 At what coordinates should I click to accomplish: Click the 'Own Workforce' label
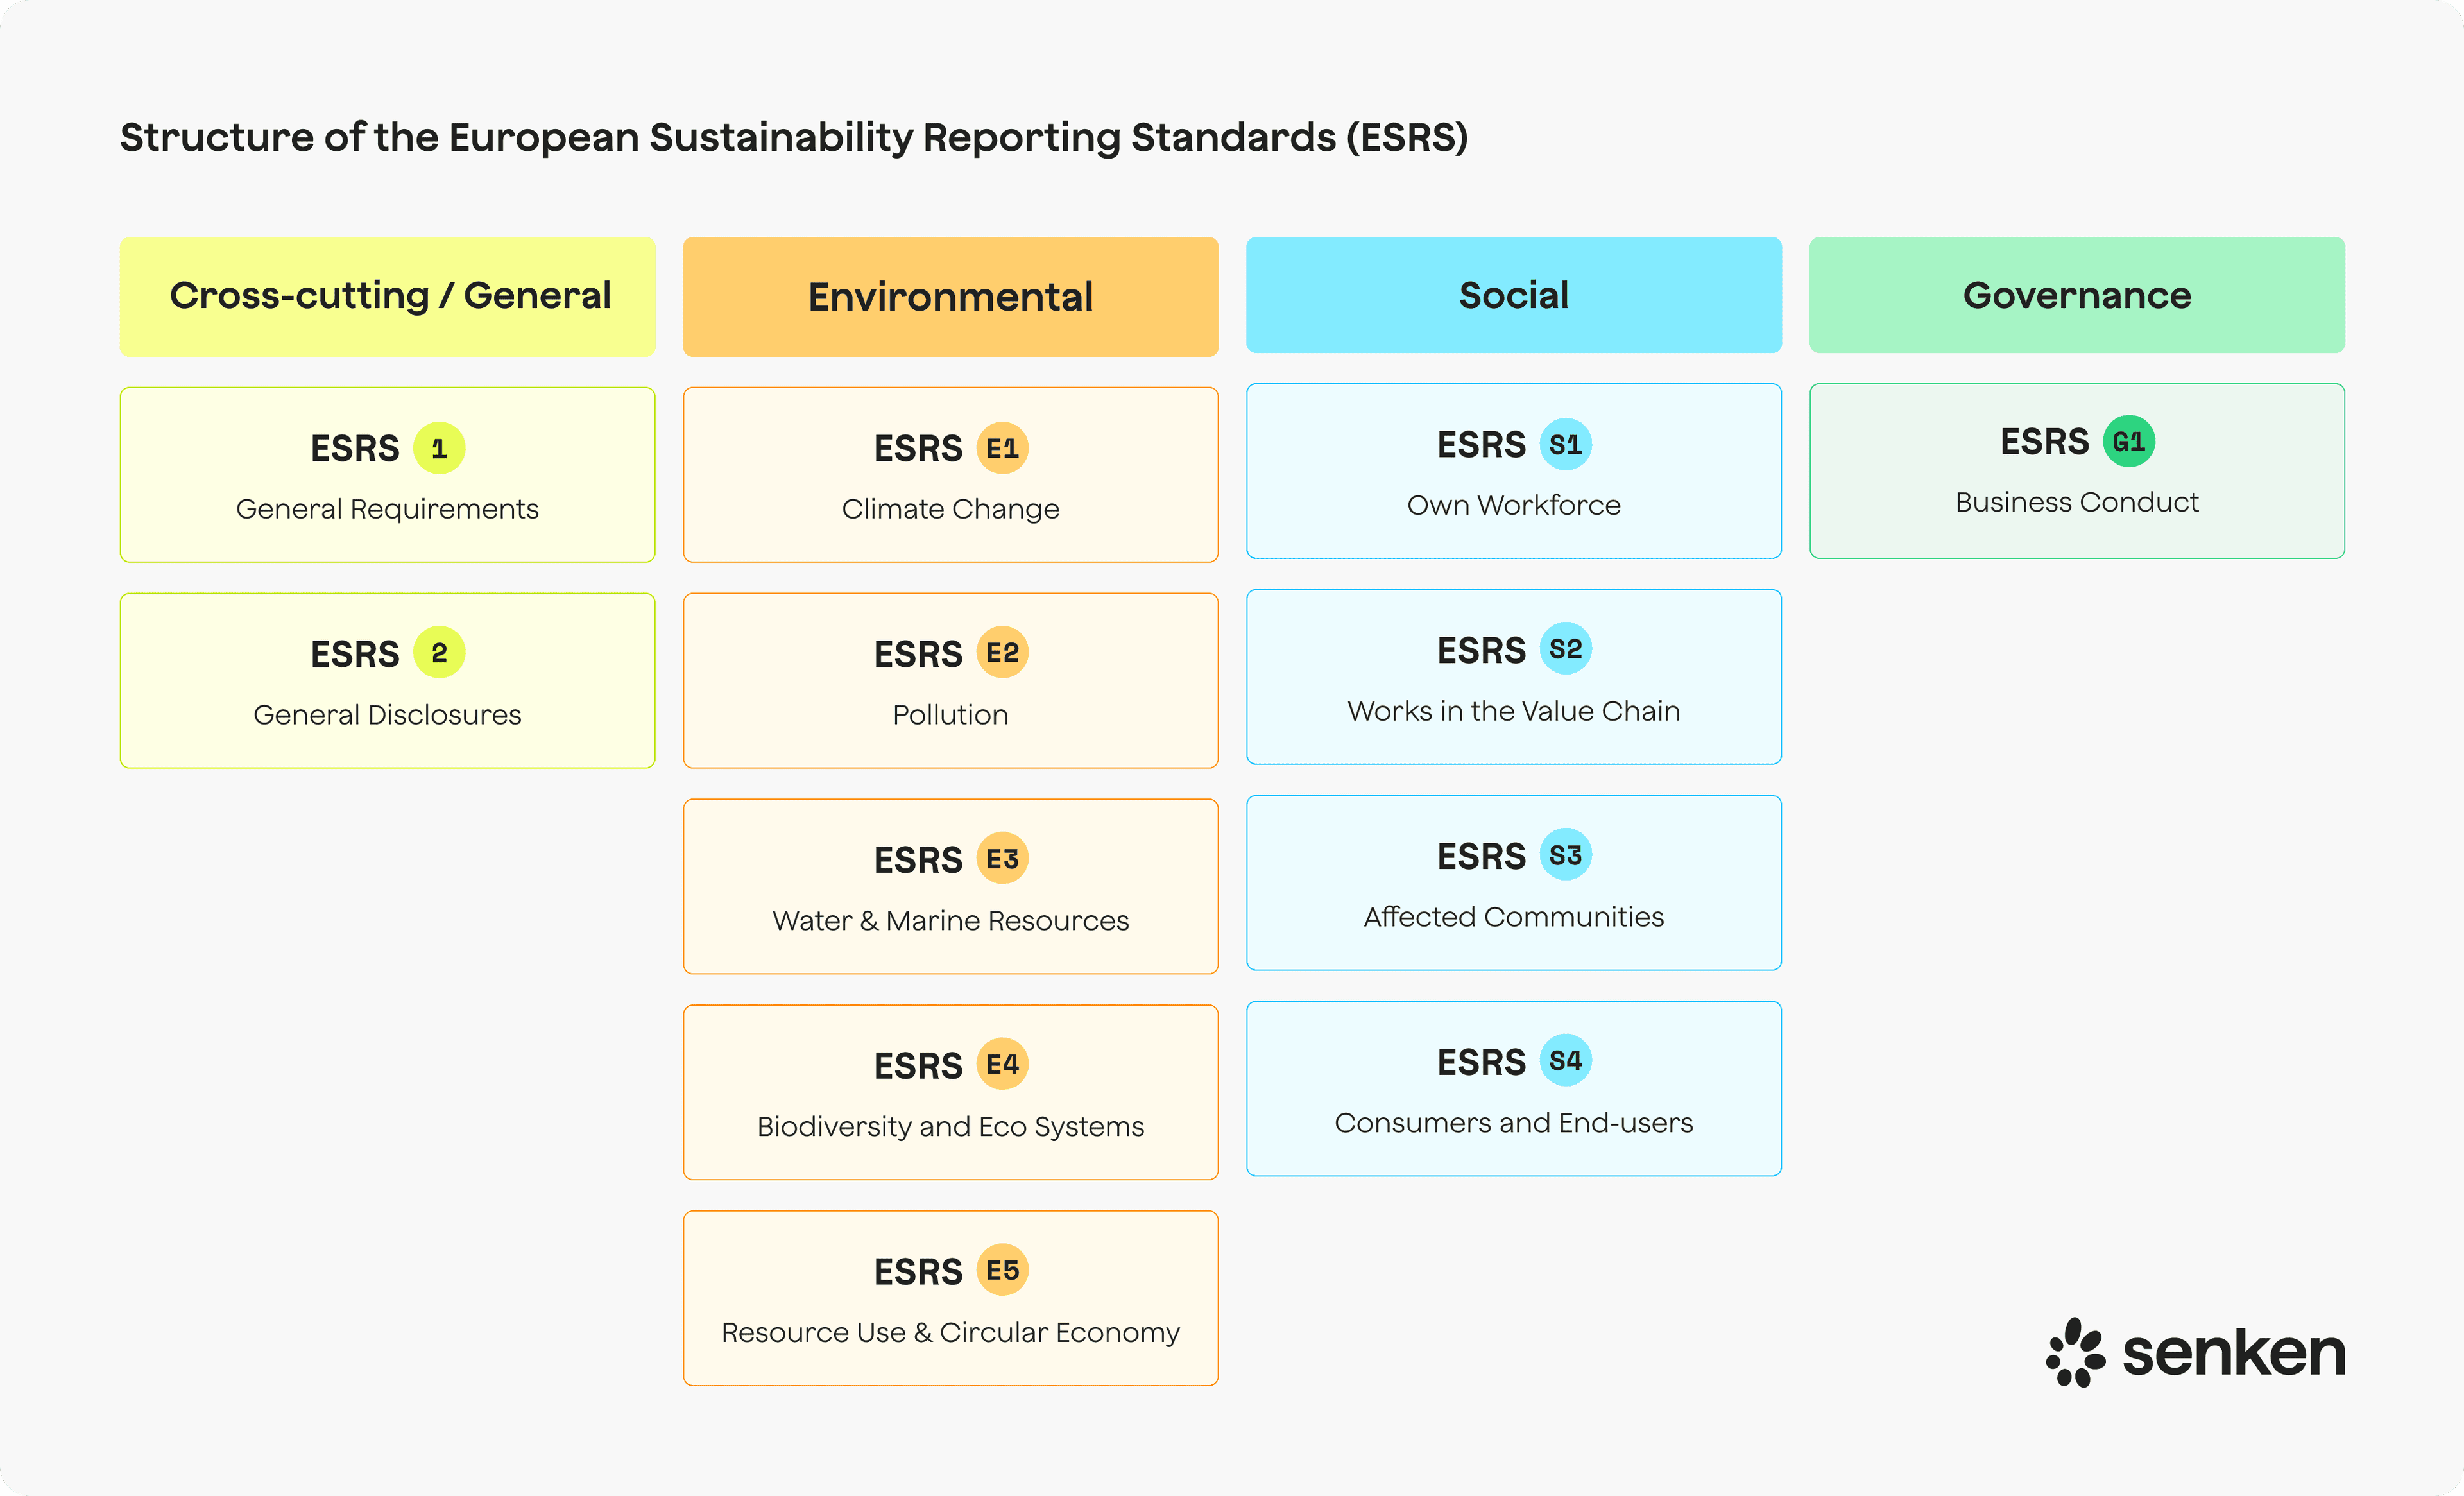pos(1514,505)
